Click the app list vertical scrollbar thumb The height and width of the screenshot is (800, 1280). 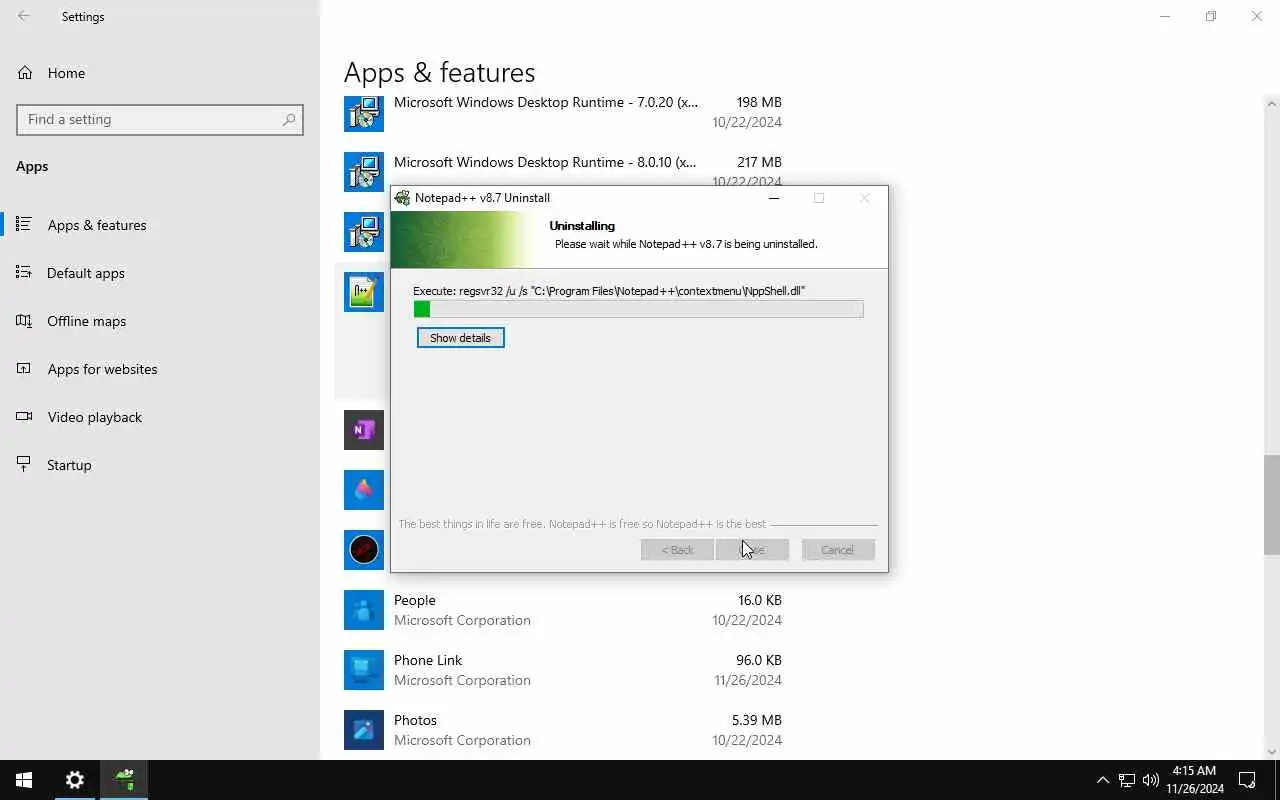coord(1272,504)
